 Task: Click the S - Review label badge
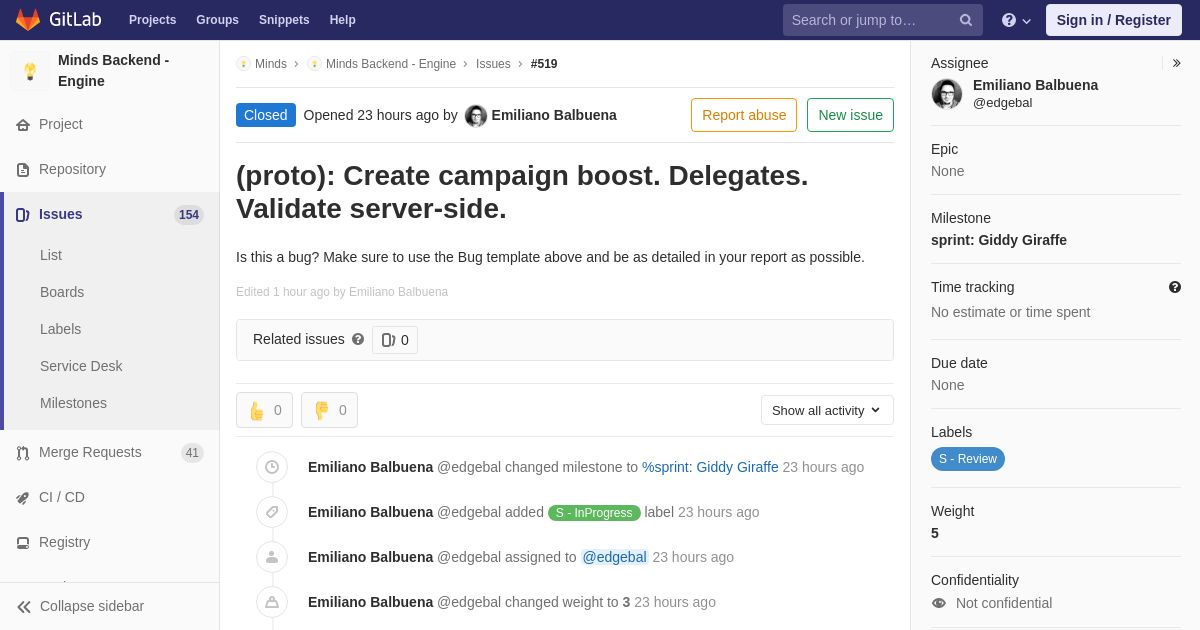click(x=967, y=459)
